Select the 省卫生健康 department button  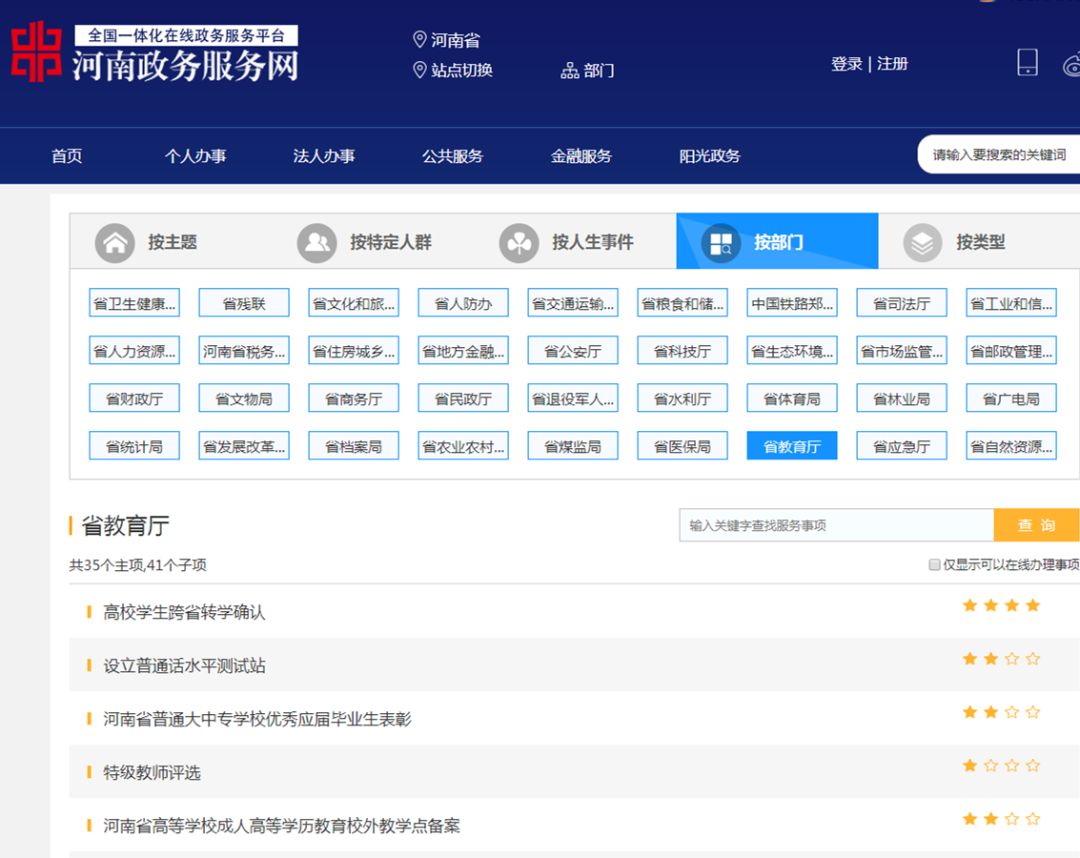tap(134, 303)
